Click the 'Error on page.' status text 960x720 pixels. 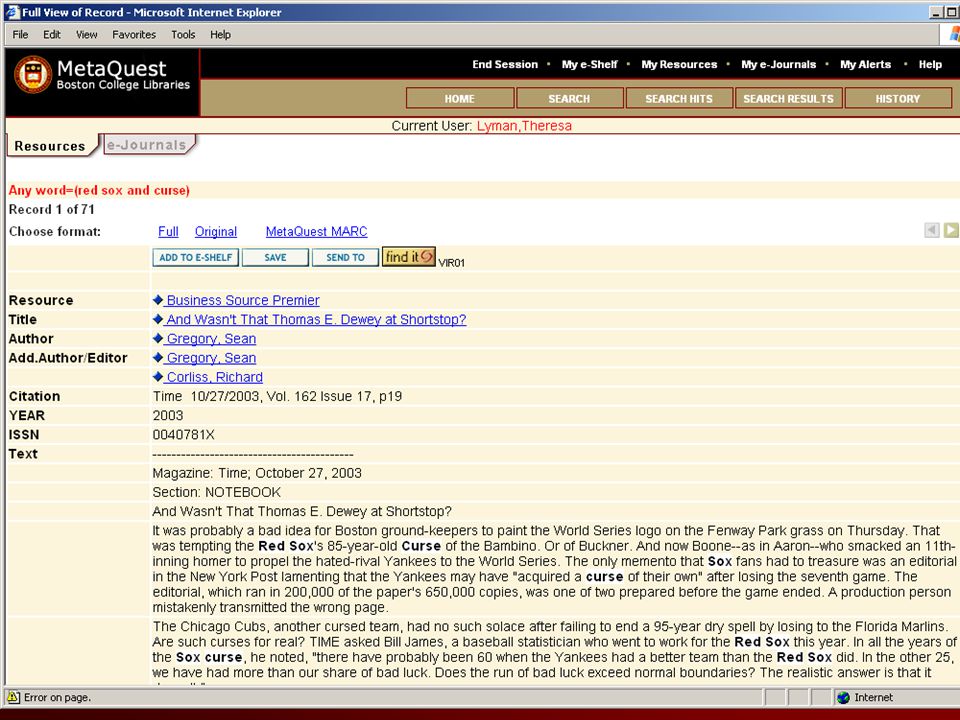[57, 697]
